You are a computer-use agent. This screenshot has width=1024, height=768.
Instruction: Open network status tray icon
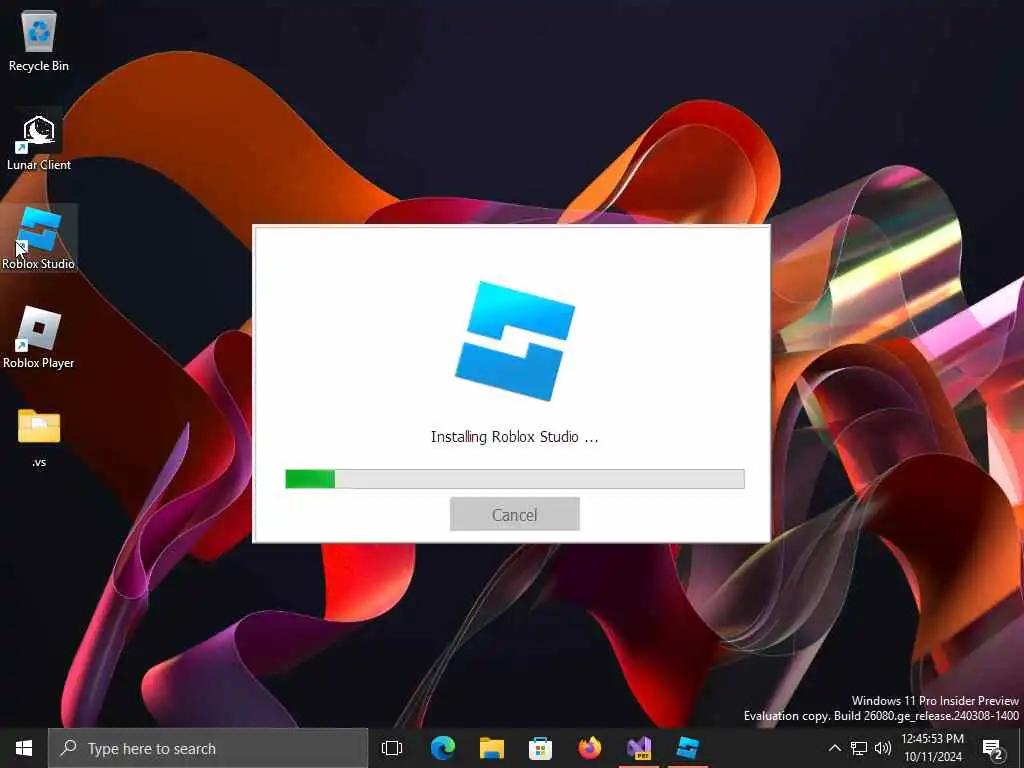(859, 748)
